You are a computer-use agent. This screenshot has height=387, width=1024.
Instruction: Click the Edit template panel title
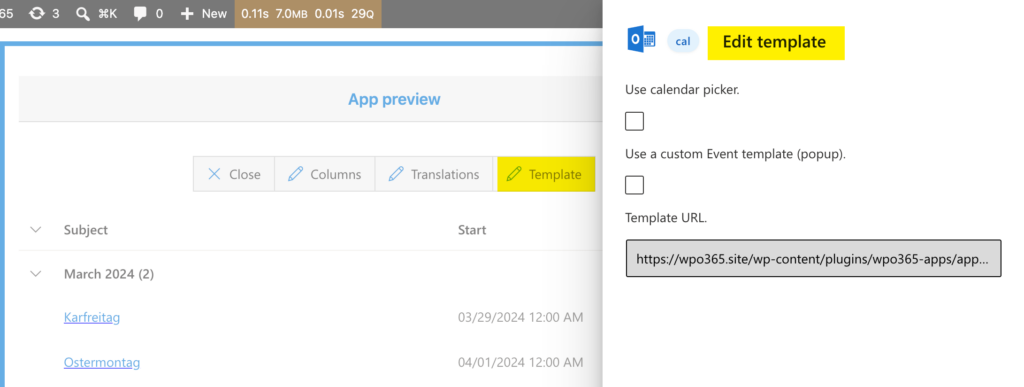775,42
